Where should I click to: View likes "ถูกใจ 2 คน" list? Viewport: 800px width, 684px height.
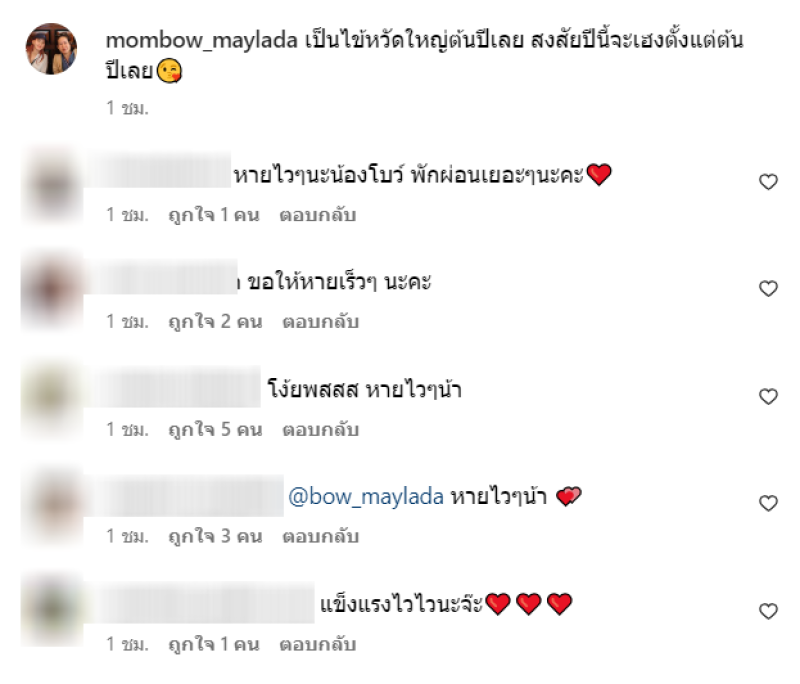pyautogui.click(x=215, y=322)
